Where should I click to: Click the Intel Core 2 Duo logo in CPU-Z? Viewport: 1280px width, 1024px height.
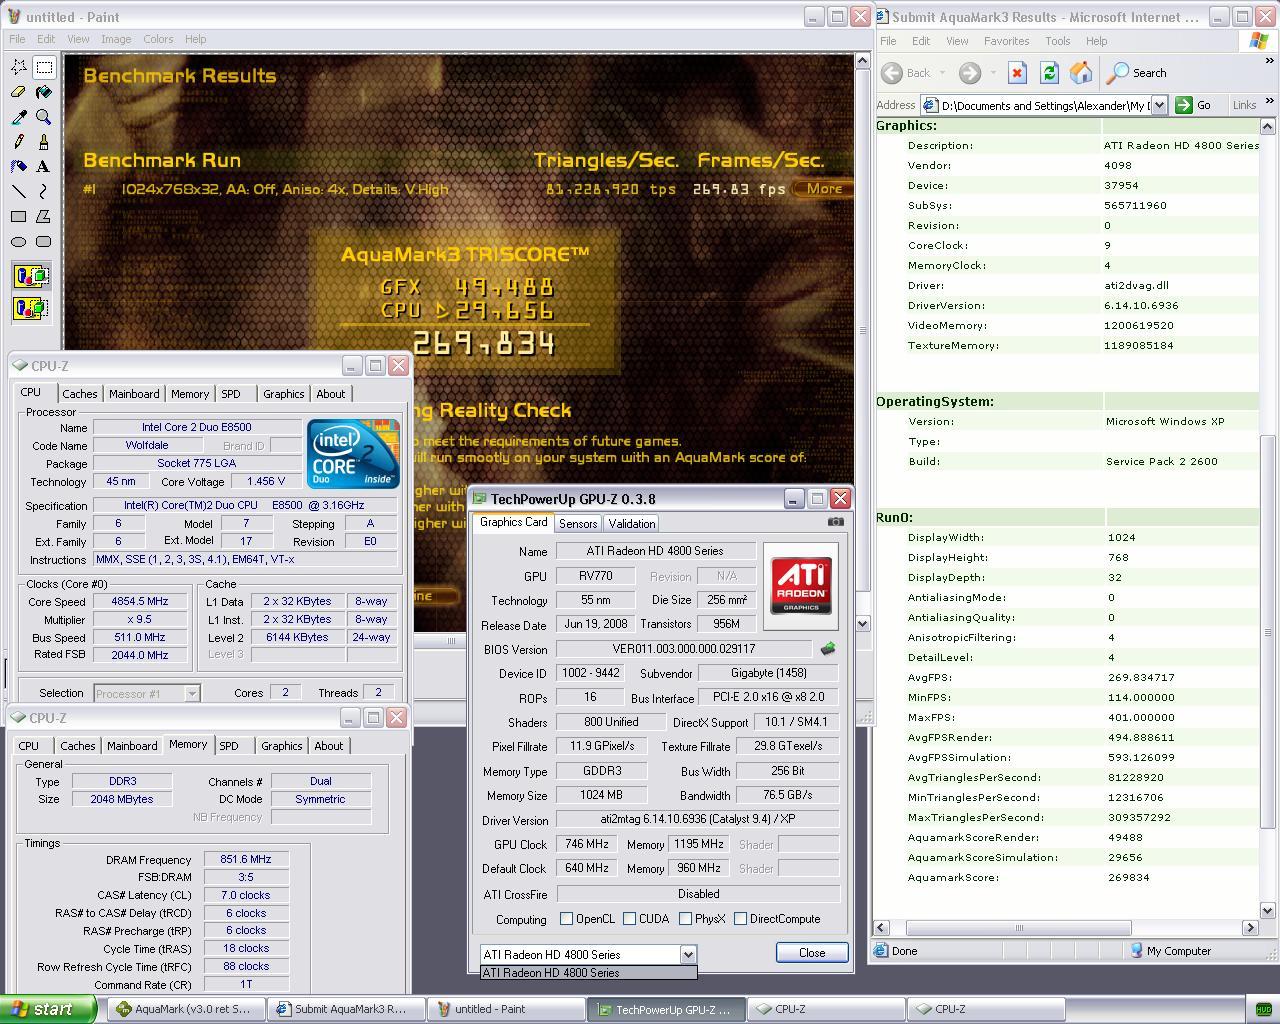point(353,454)
